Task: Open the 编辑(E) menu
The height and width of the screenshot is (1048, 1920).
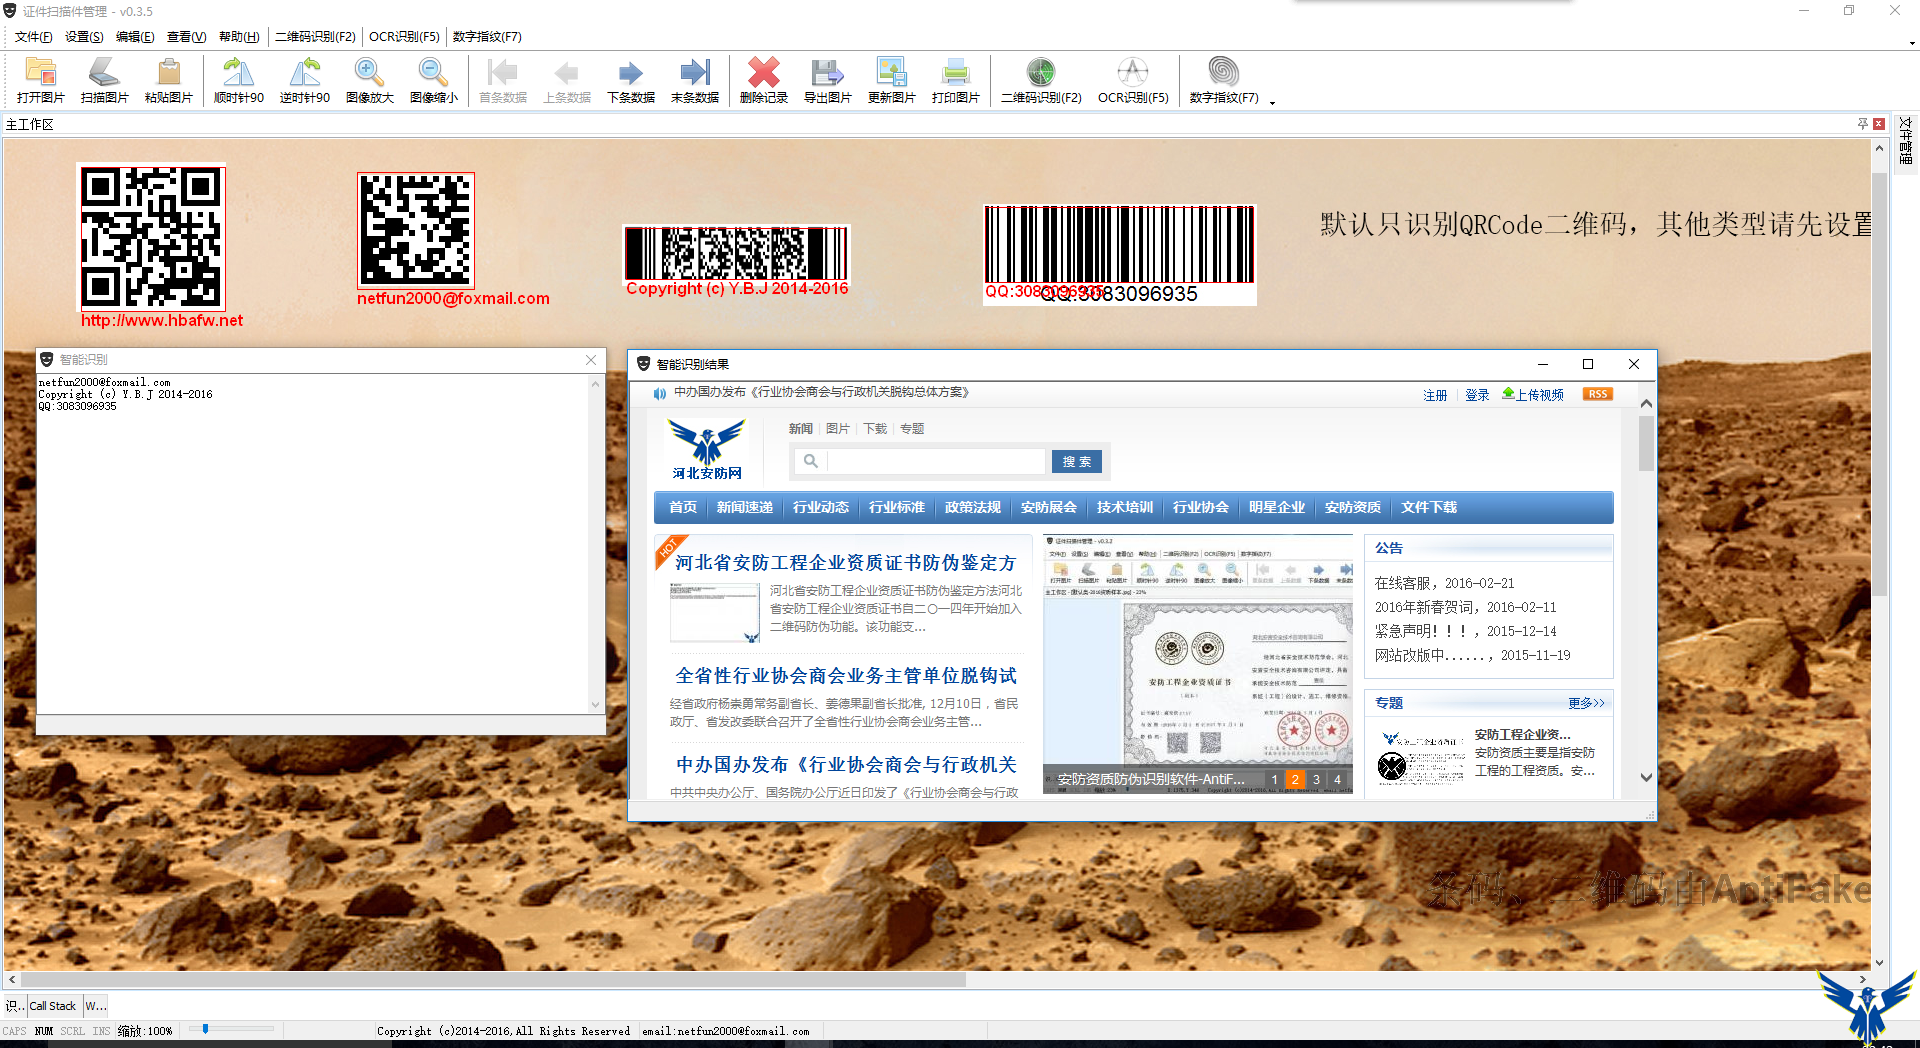Action: click(x=135, y=37)
